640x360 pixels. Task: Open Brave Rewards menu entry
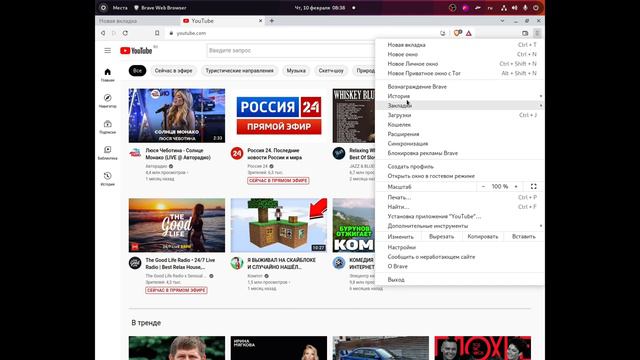pyautogui.click(x=460, y=87)
